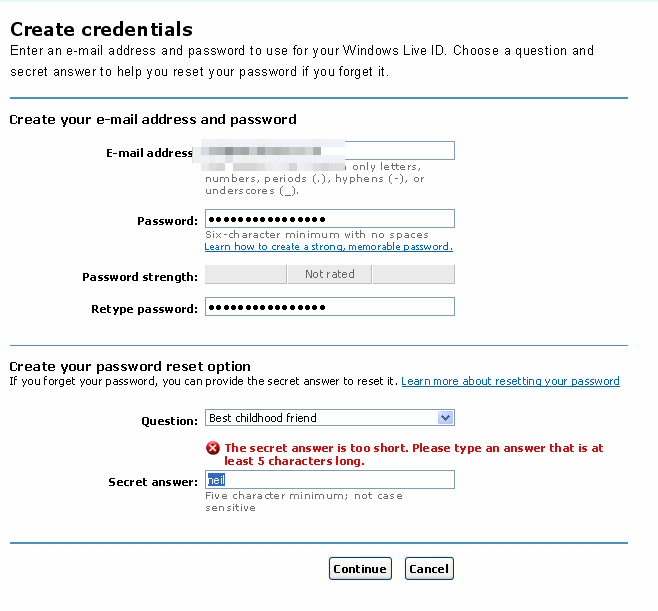658x611 pixels.
Task: Click the Cancel button
Action: [429, 569]
